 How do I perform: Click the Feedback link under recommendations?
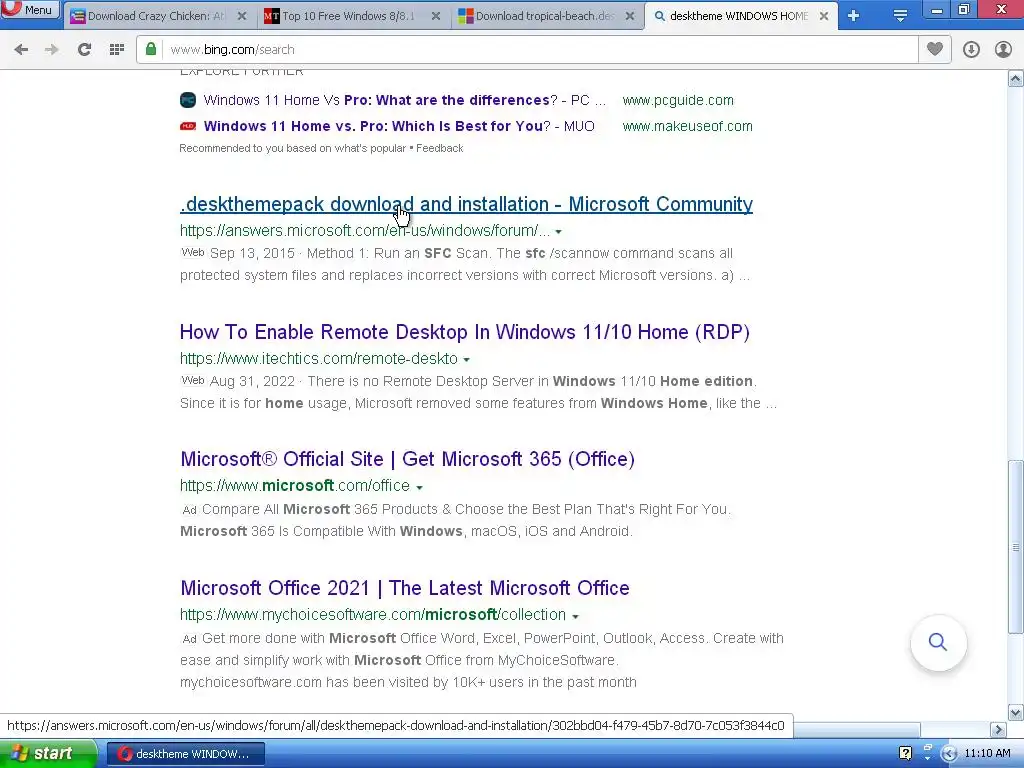[440, 148]
